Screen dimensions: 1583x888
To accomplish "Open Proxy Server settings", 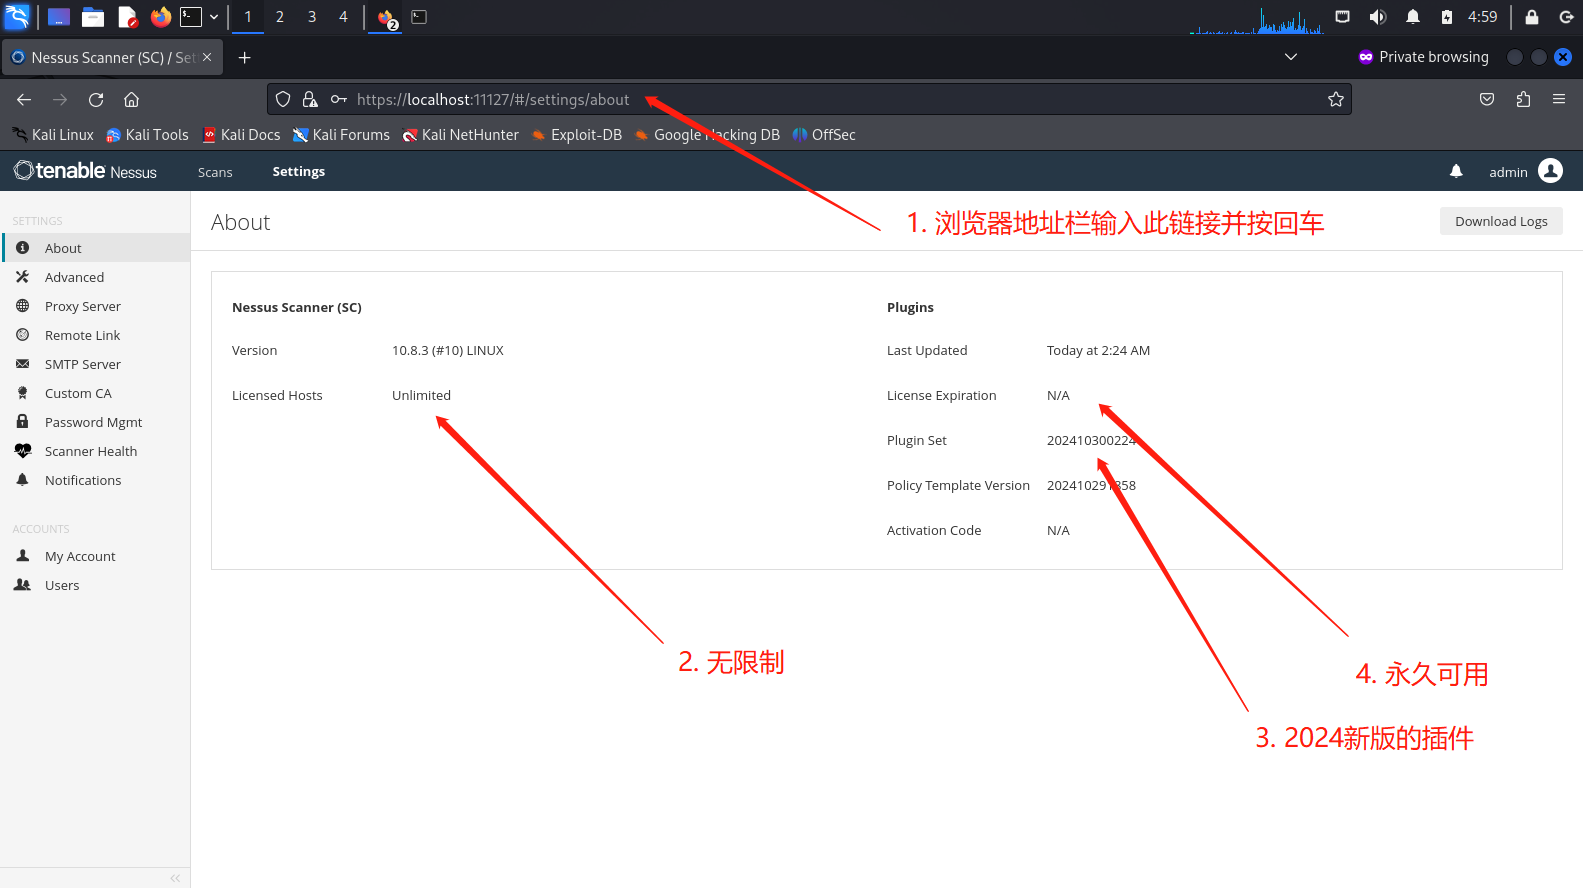I will point(95,306).
